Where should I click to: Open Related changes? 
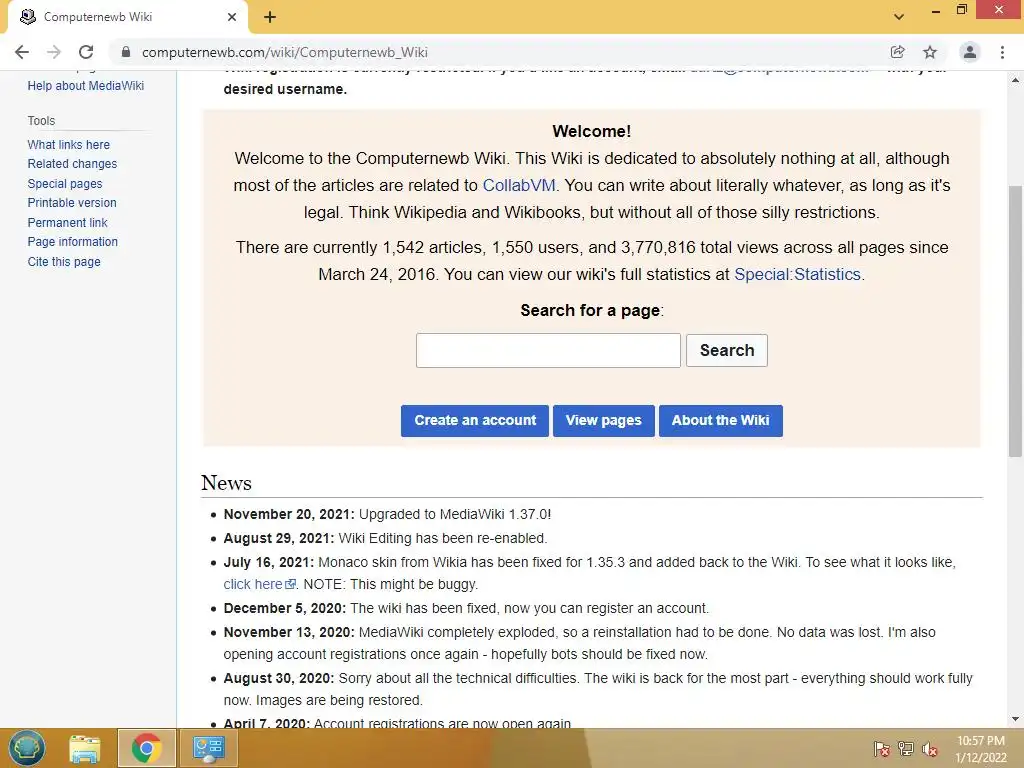click(72, 164)
